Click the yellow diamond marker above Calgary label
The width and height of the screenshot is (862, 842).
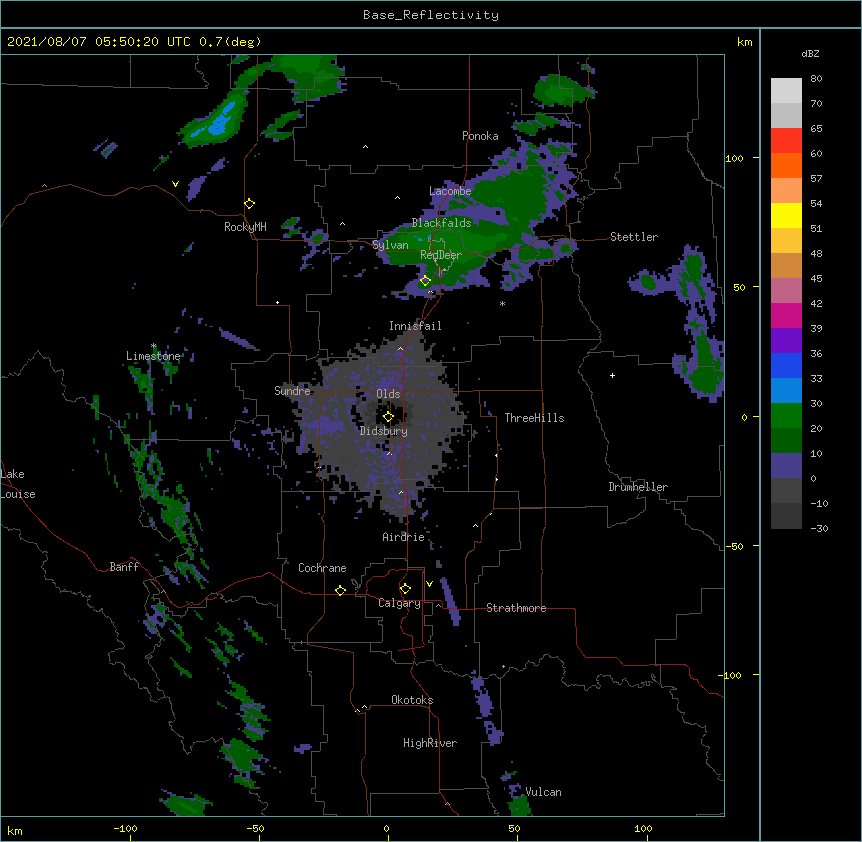coord(405,589)
